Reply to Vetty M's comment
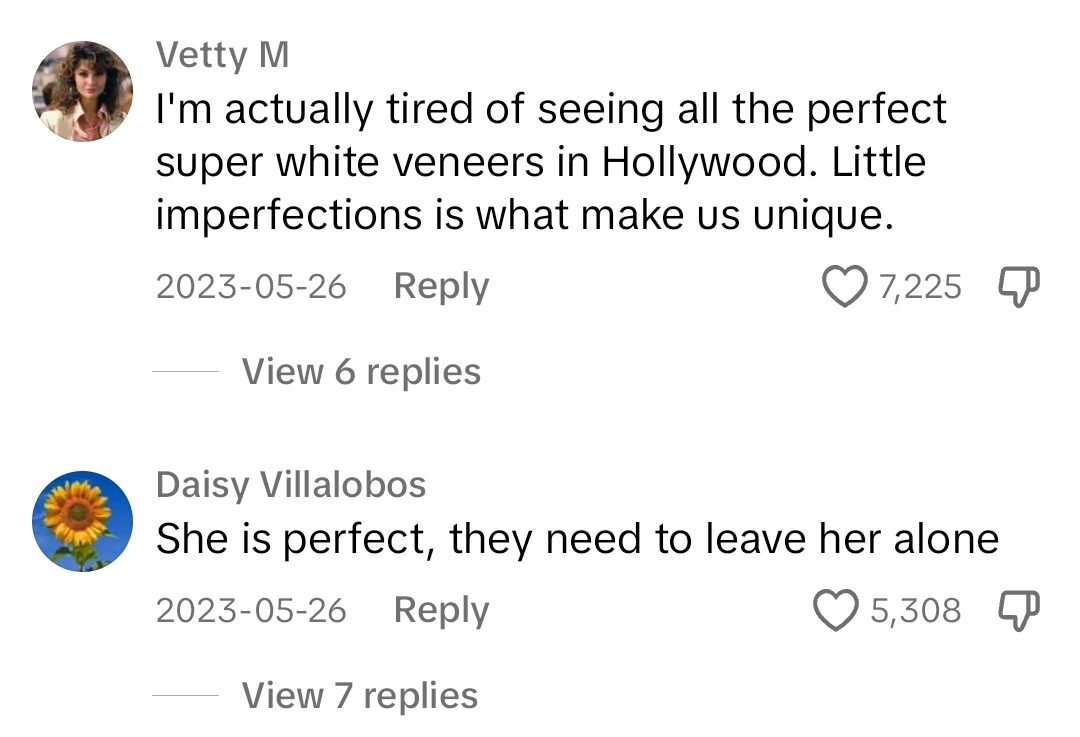Viewport: 1080px width, 737px height. point(441,286)
